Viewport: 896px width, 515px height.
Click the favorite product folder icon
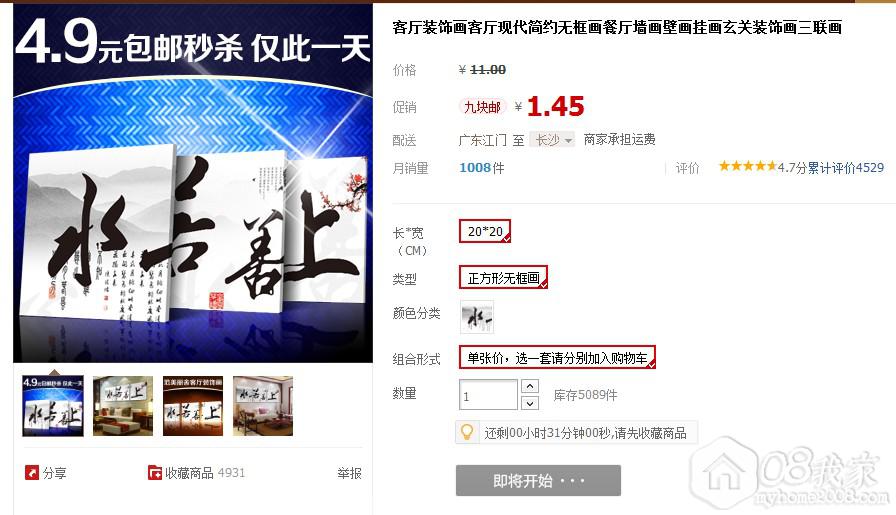[x=154, y=473]
